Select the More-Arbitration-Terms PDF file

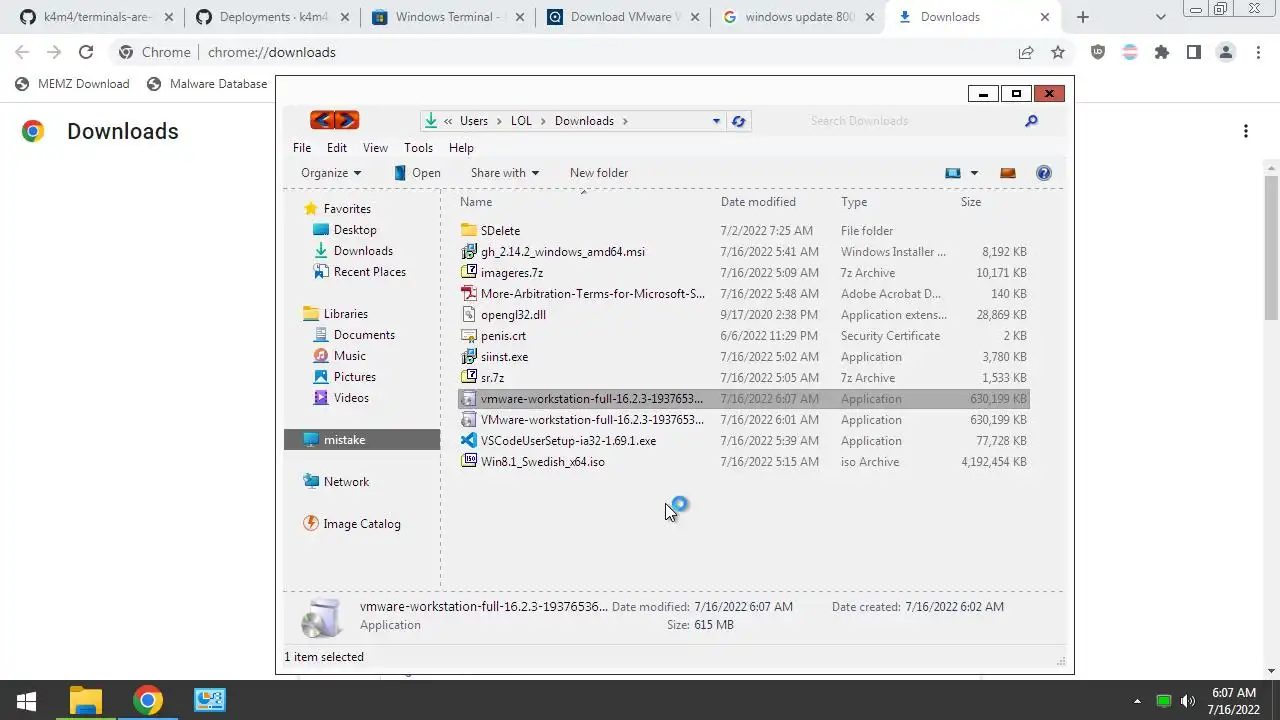tap(743, 294)
